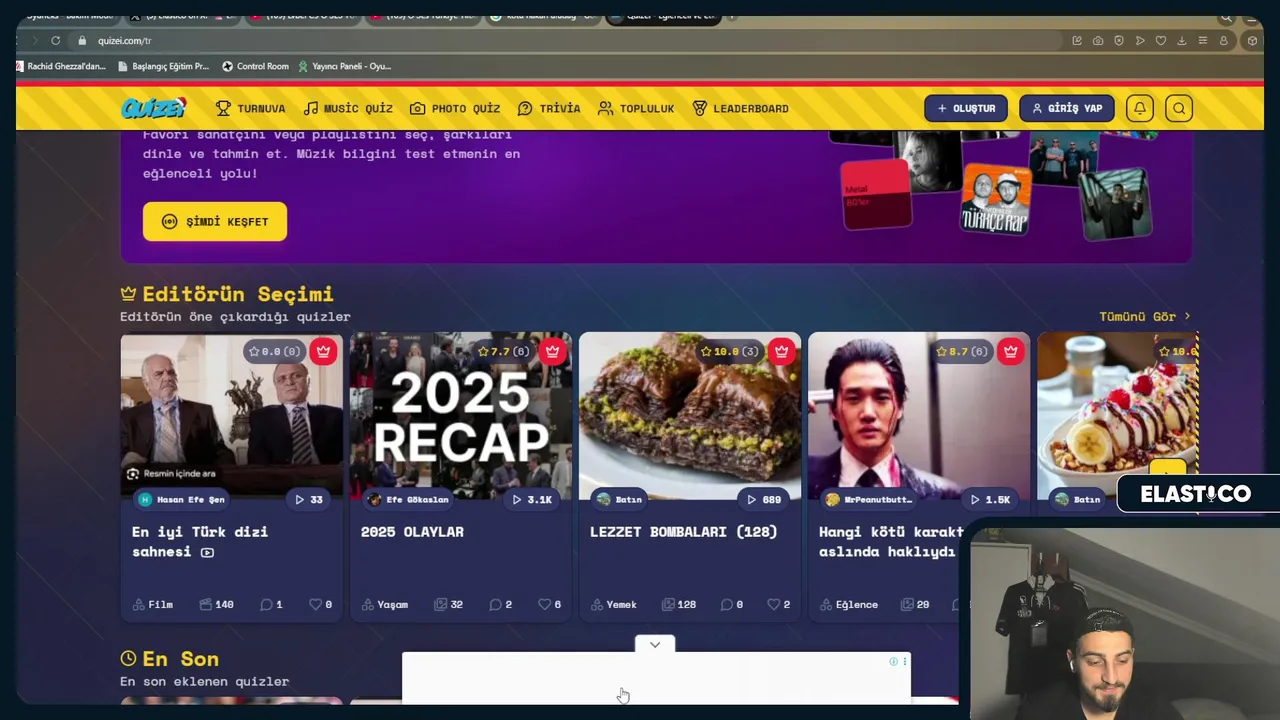Image resolution: width=1280 pixels, height=720 pixels.
Task: Click the Oluştur create button
Action: (966, 108)
